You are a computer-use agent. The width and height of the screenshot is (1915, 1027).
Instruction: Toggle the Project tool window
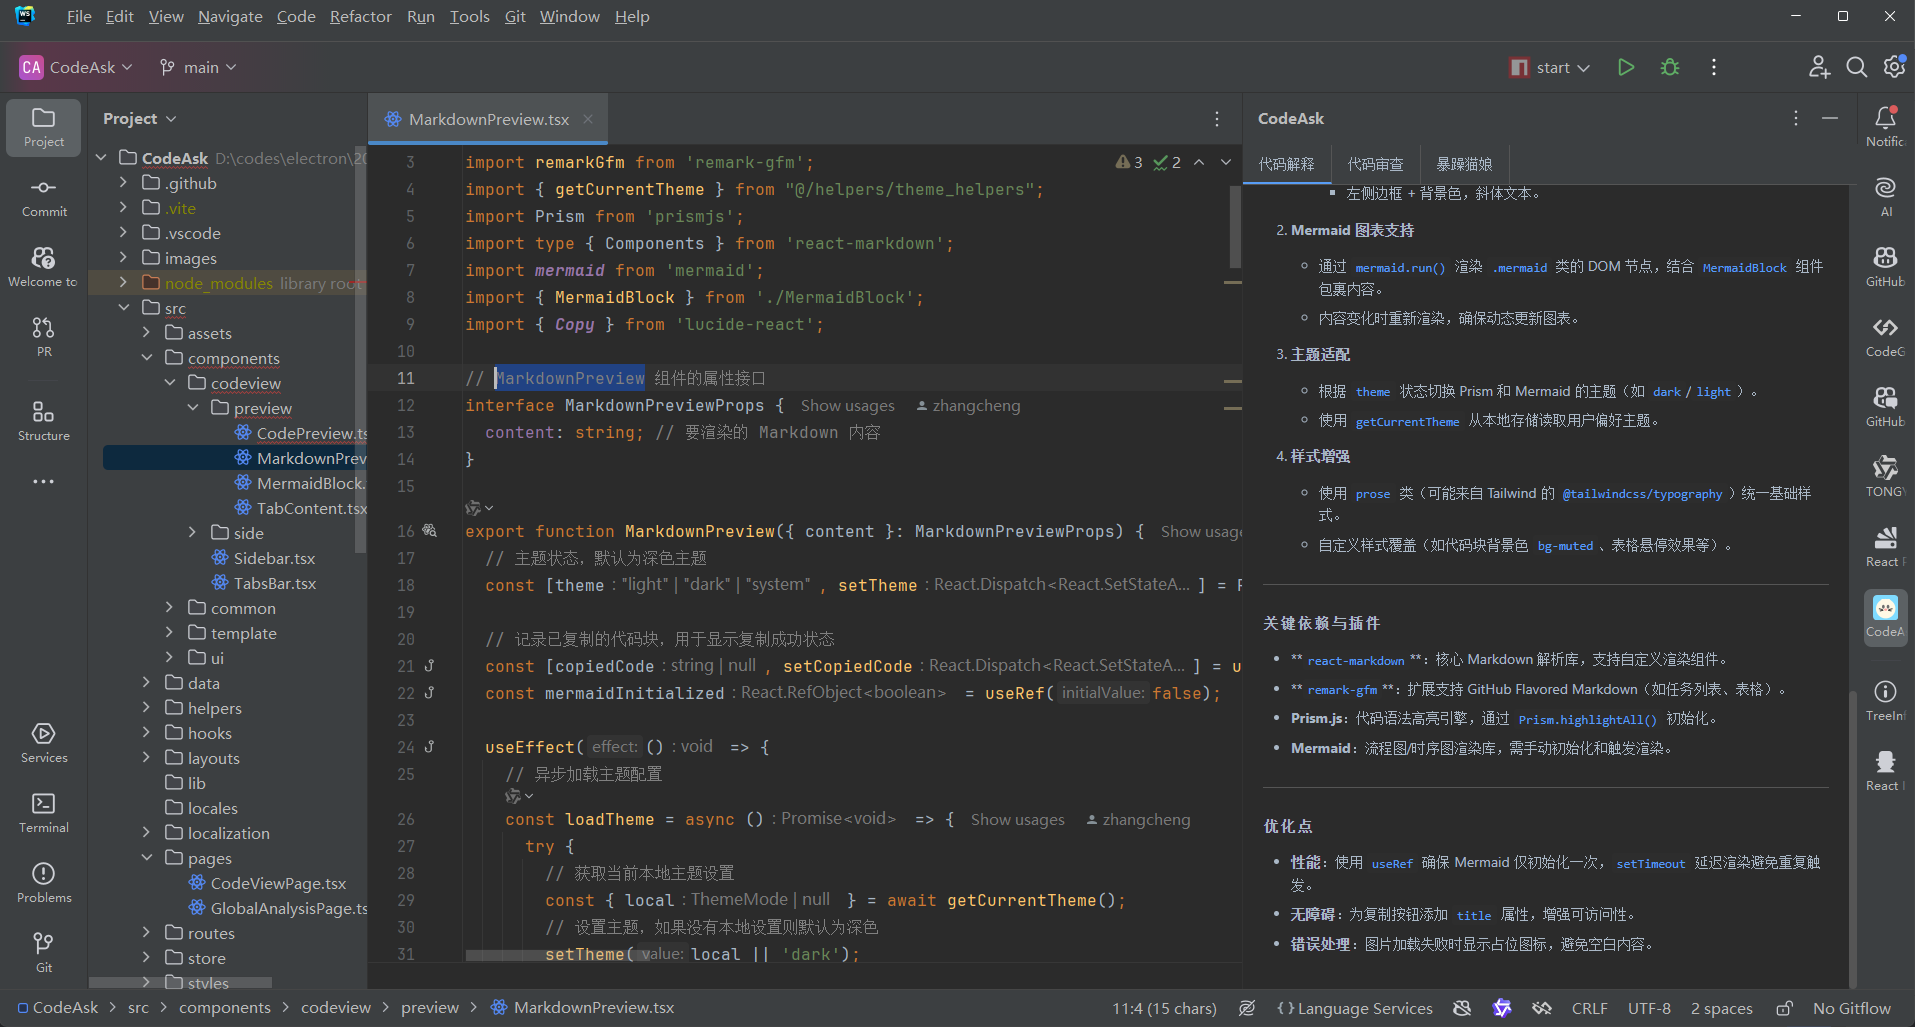[x=43, y=127]
